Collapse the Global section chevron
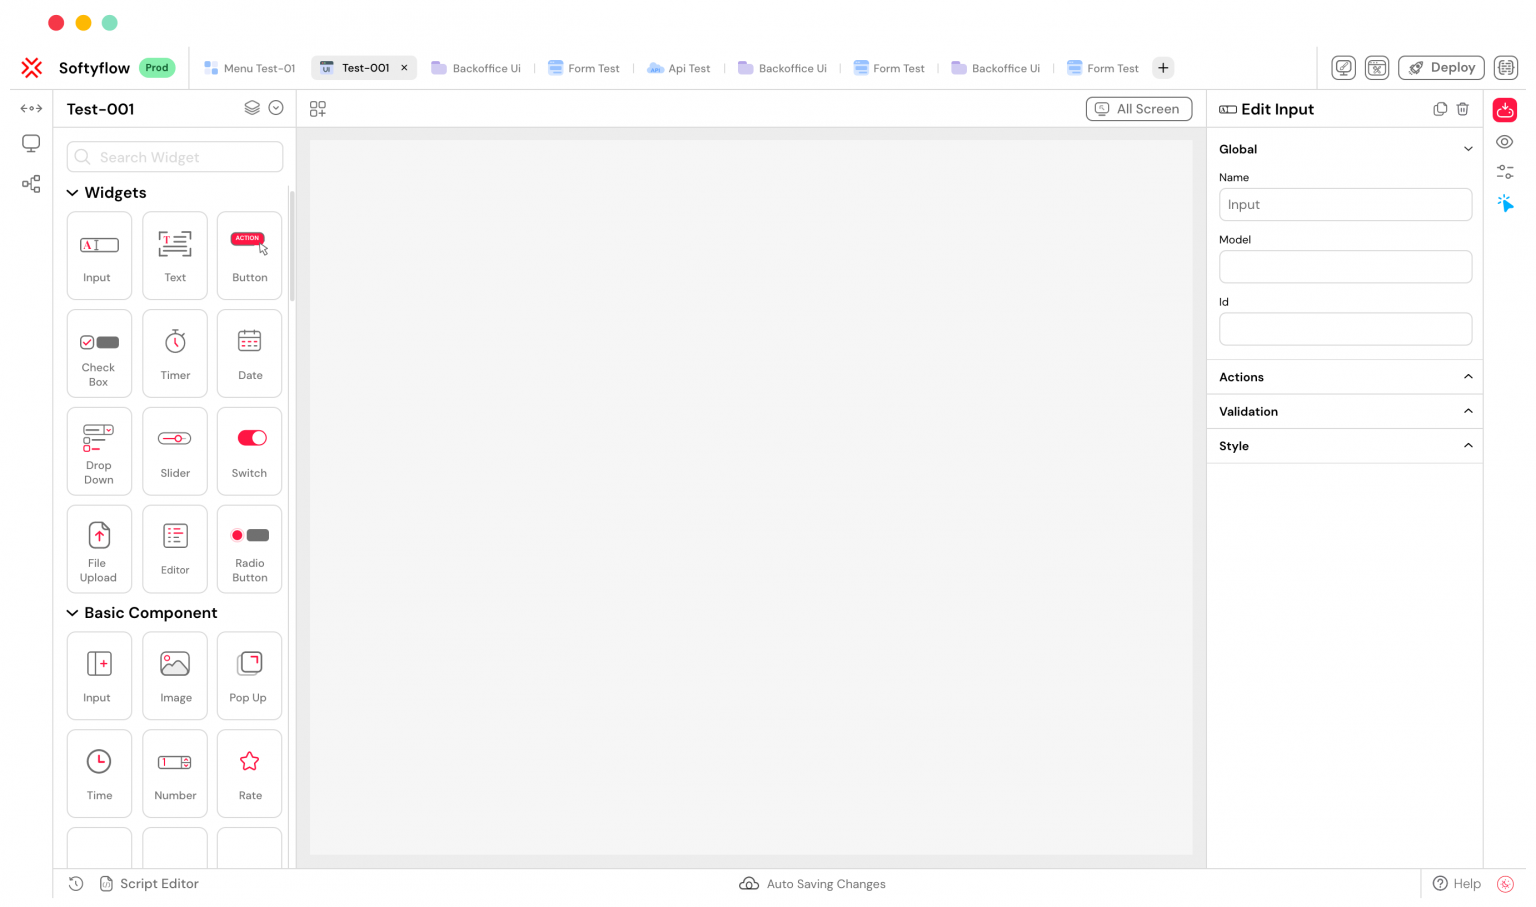The image size is (1536, 907). [1468, 148]
